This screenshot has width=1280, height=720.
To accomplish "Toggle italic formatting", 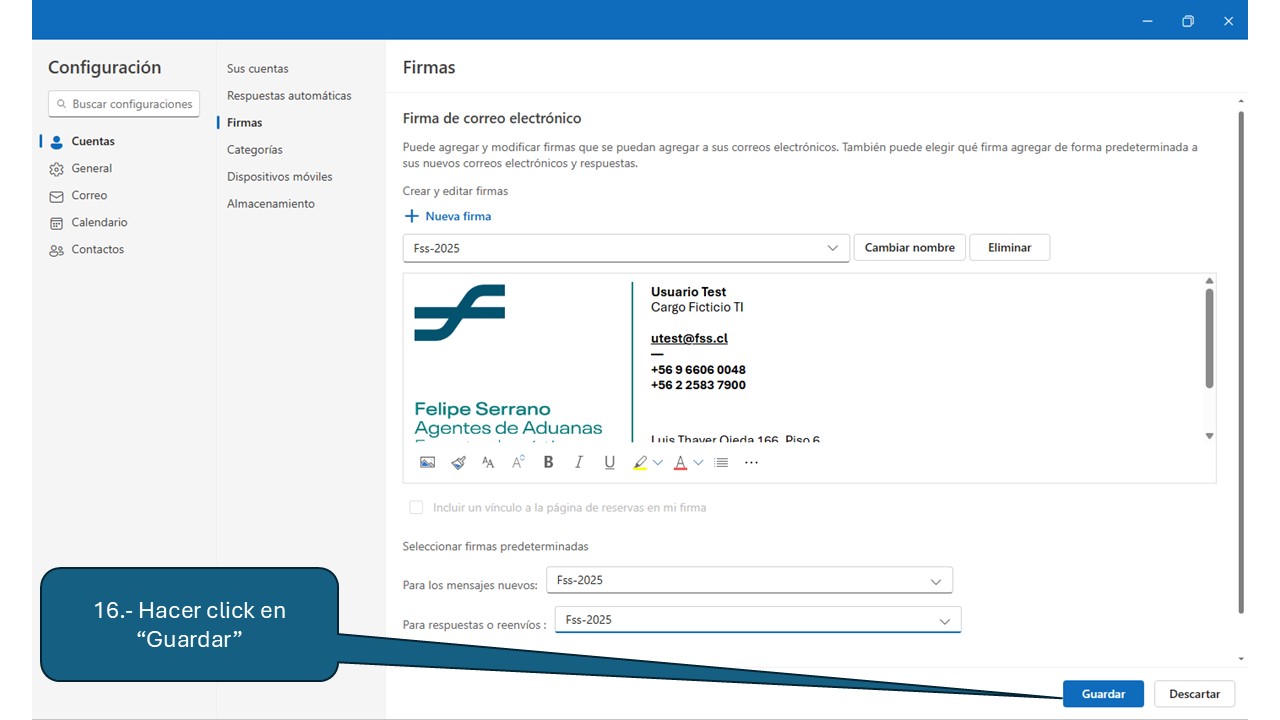I will pos(578,462).
